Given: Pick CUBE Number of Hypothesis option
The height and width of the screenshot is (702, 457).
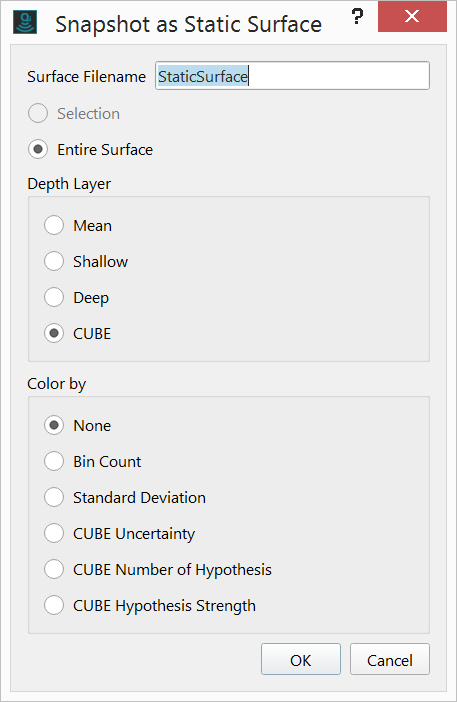Looking at the screenshot, I should (158, 569).
